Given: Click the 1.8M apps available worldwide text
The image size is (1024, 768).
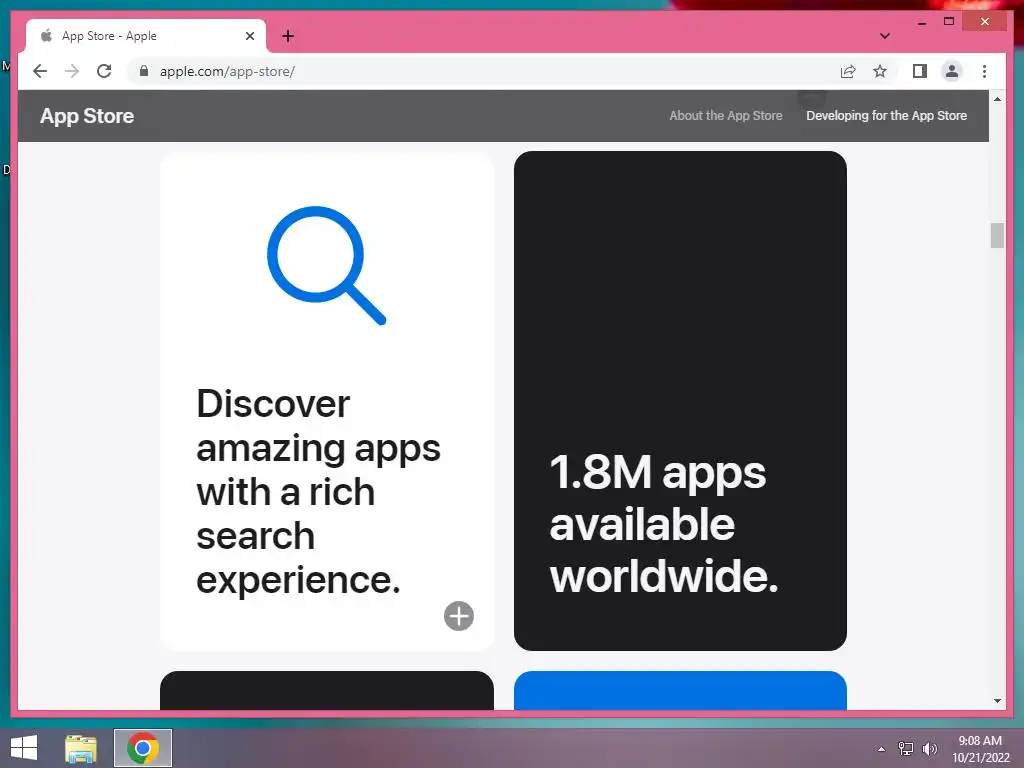Looking at the screenshot, I should click(x=664, y=524).
